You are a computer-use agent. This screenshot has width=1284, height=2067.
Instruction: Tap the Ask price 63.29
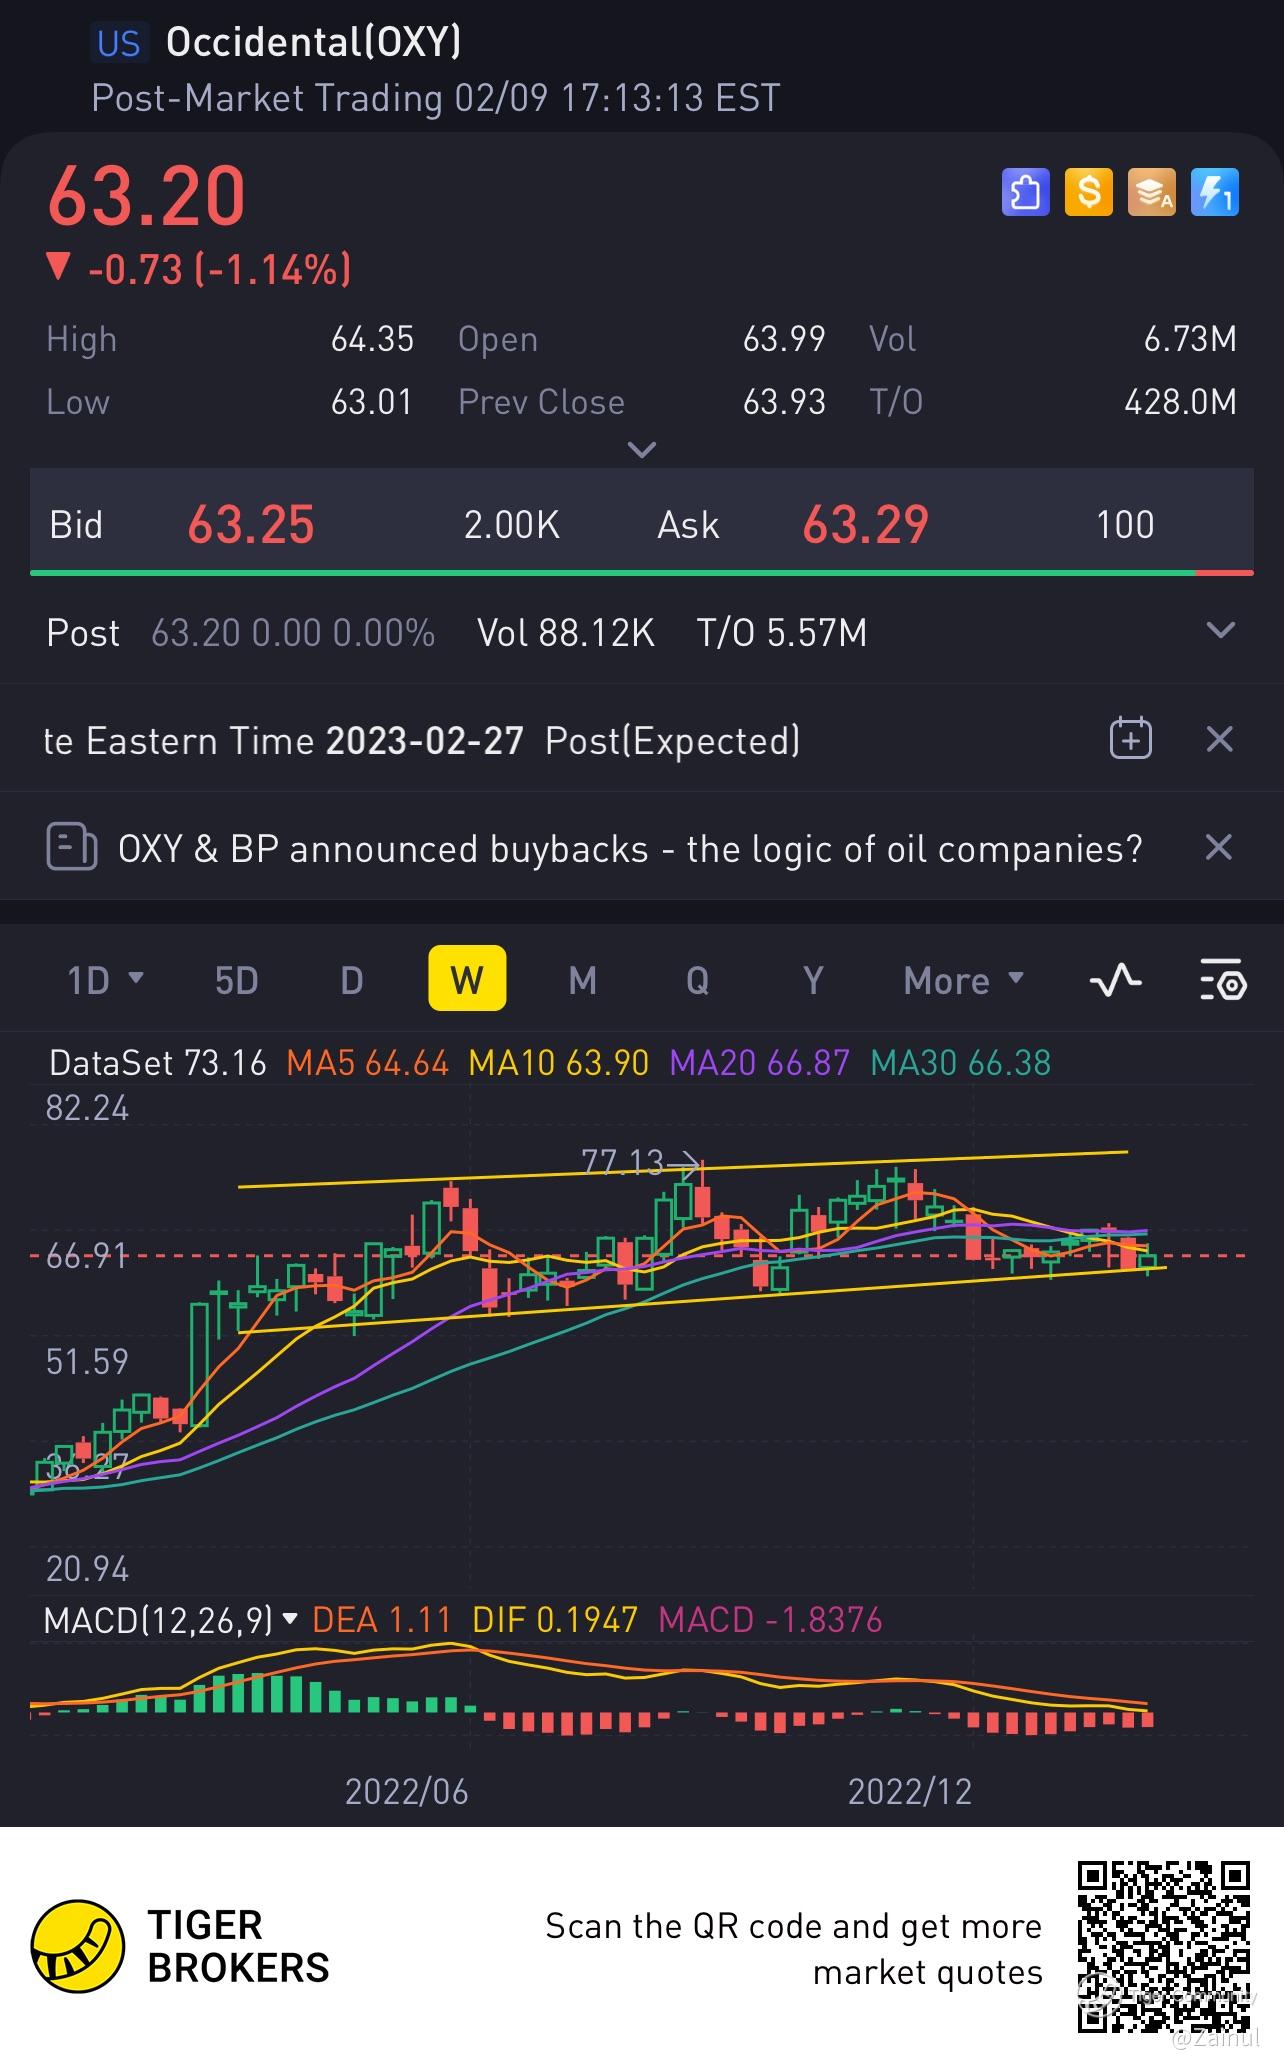[x=866, y=525]
